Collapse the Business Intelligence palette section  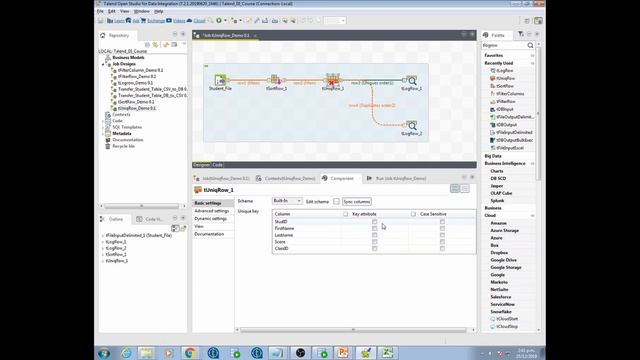click(x=532, y=164)
